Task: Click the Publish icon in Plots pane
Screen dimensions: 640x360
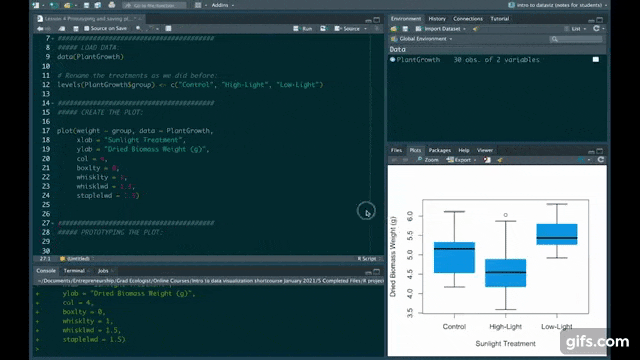Action: [x=581, y=160]
